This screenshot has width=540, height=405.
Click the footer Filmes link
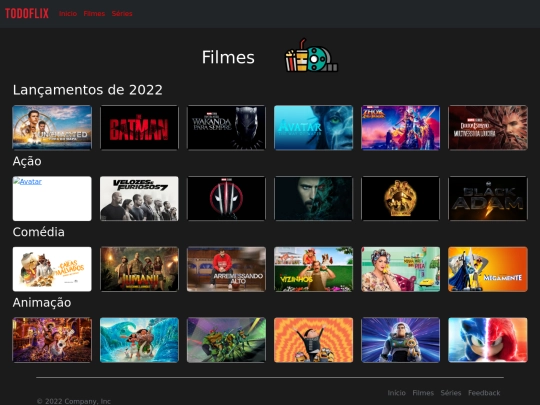coord(423,393)
